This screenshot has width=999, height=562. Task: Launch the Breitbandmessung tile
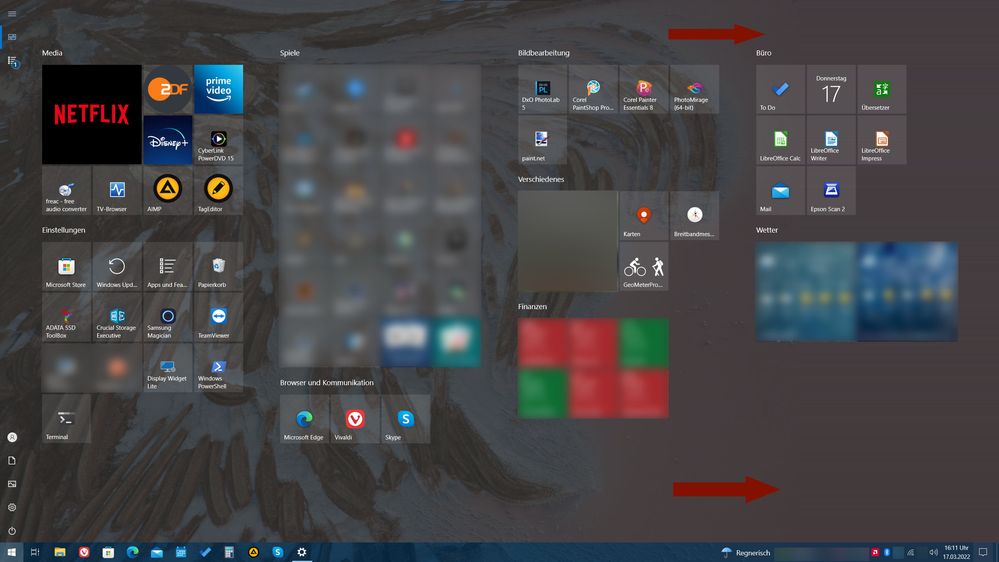point(694,215)
